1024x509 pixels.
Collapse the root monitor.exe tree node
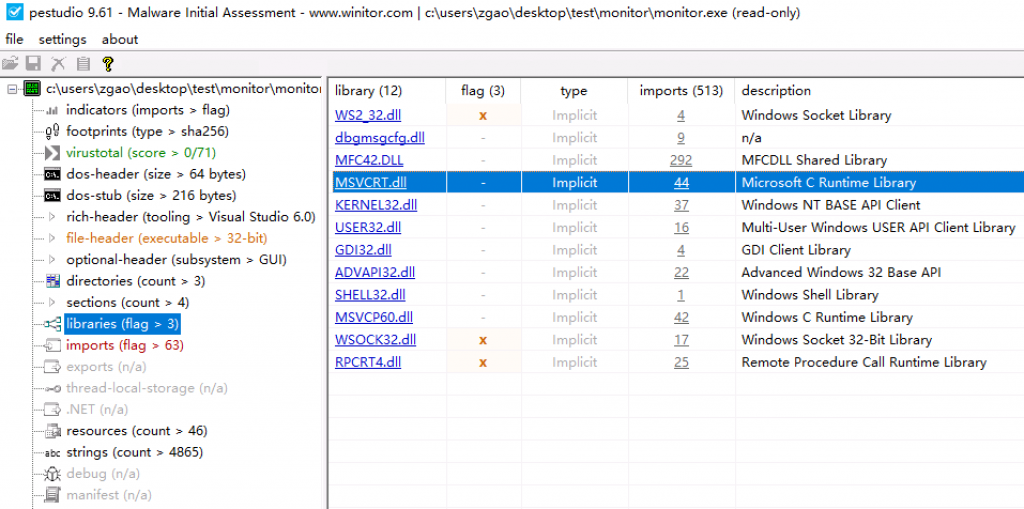(13, 89)
